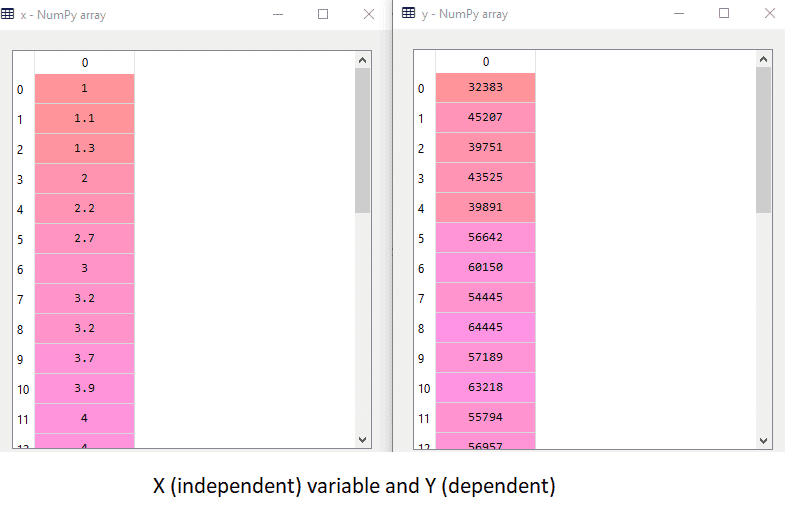This screenshot has height=514, width=785.
Task: Click the y array vertical scrollbar thumb
Action: pos(763,140)
